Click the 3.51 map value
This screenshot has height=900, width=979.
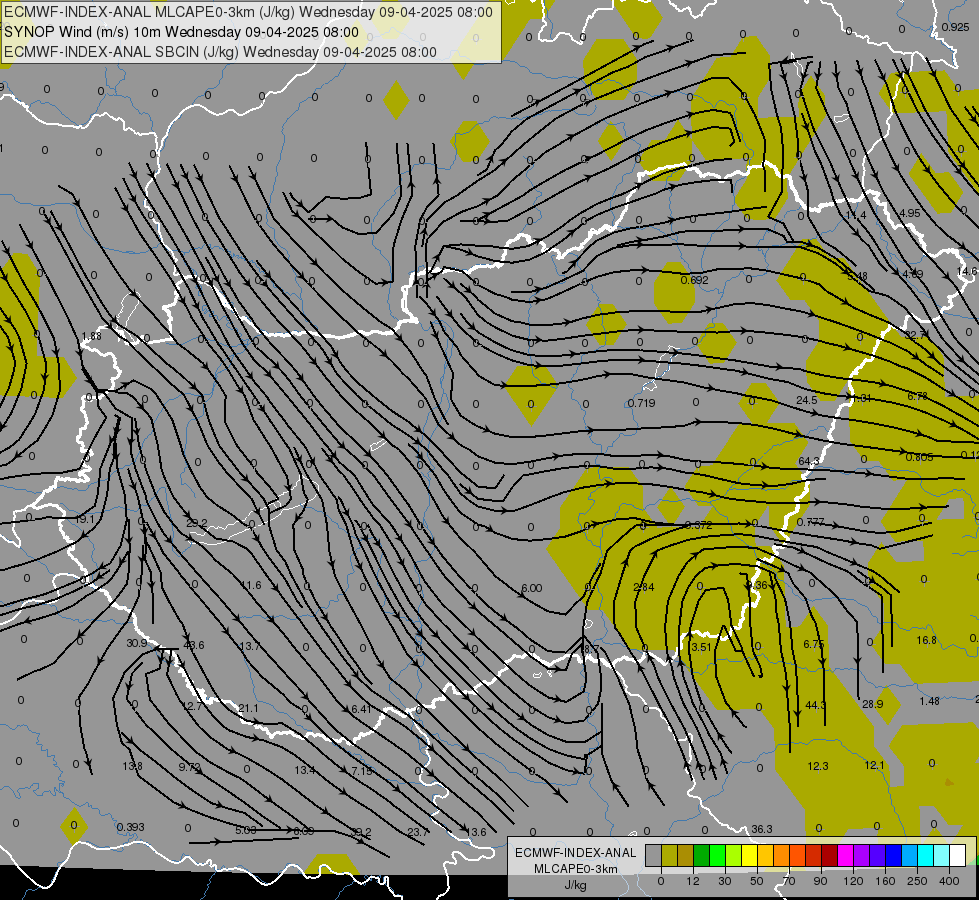(x=701, y=647)
